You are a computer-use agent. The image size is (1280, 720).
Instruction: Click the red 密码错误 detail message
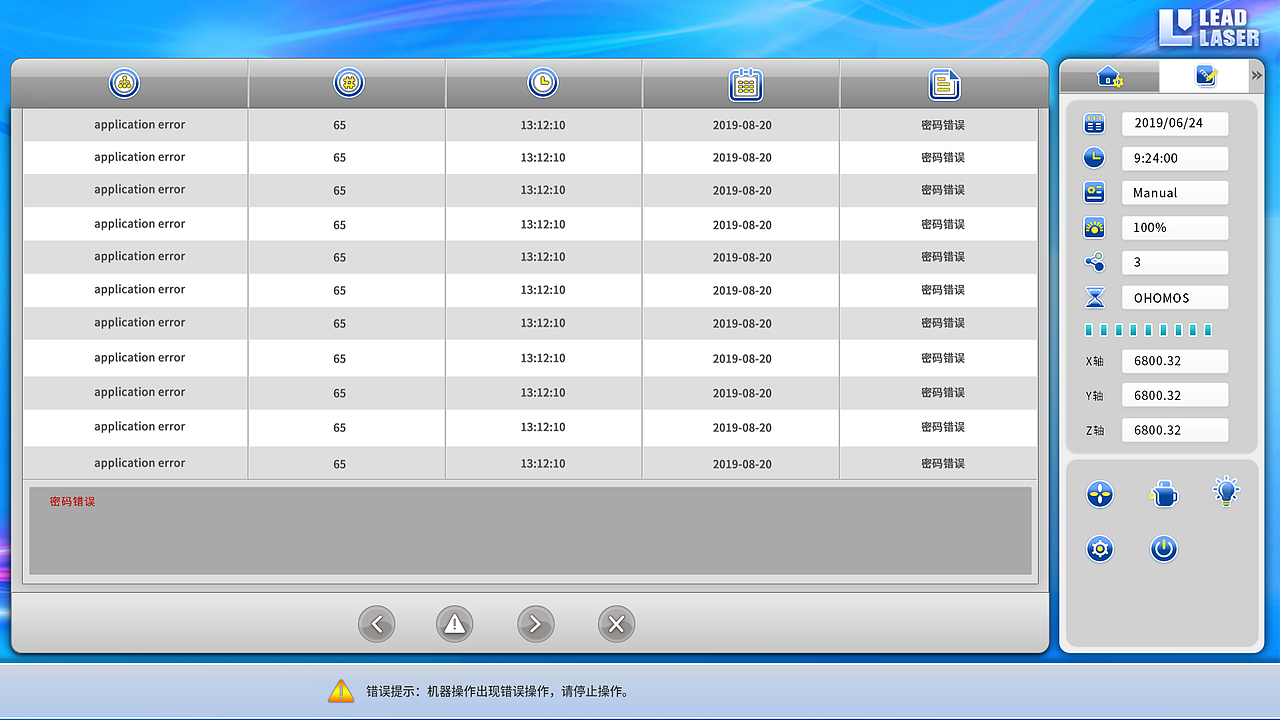point(72,501)
